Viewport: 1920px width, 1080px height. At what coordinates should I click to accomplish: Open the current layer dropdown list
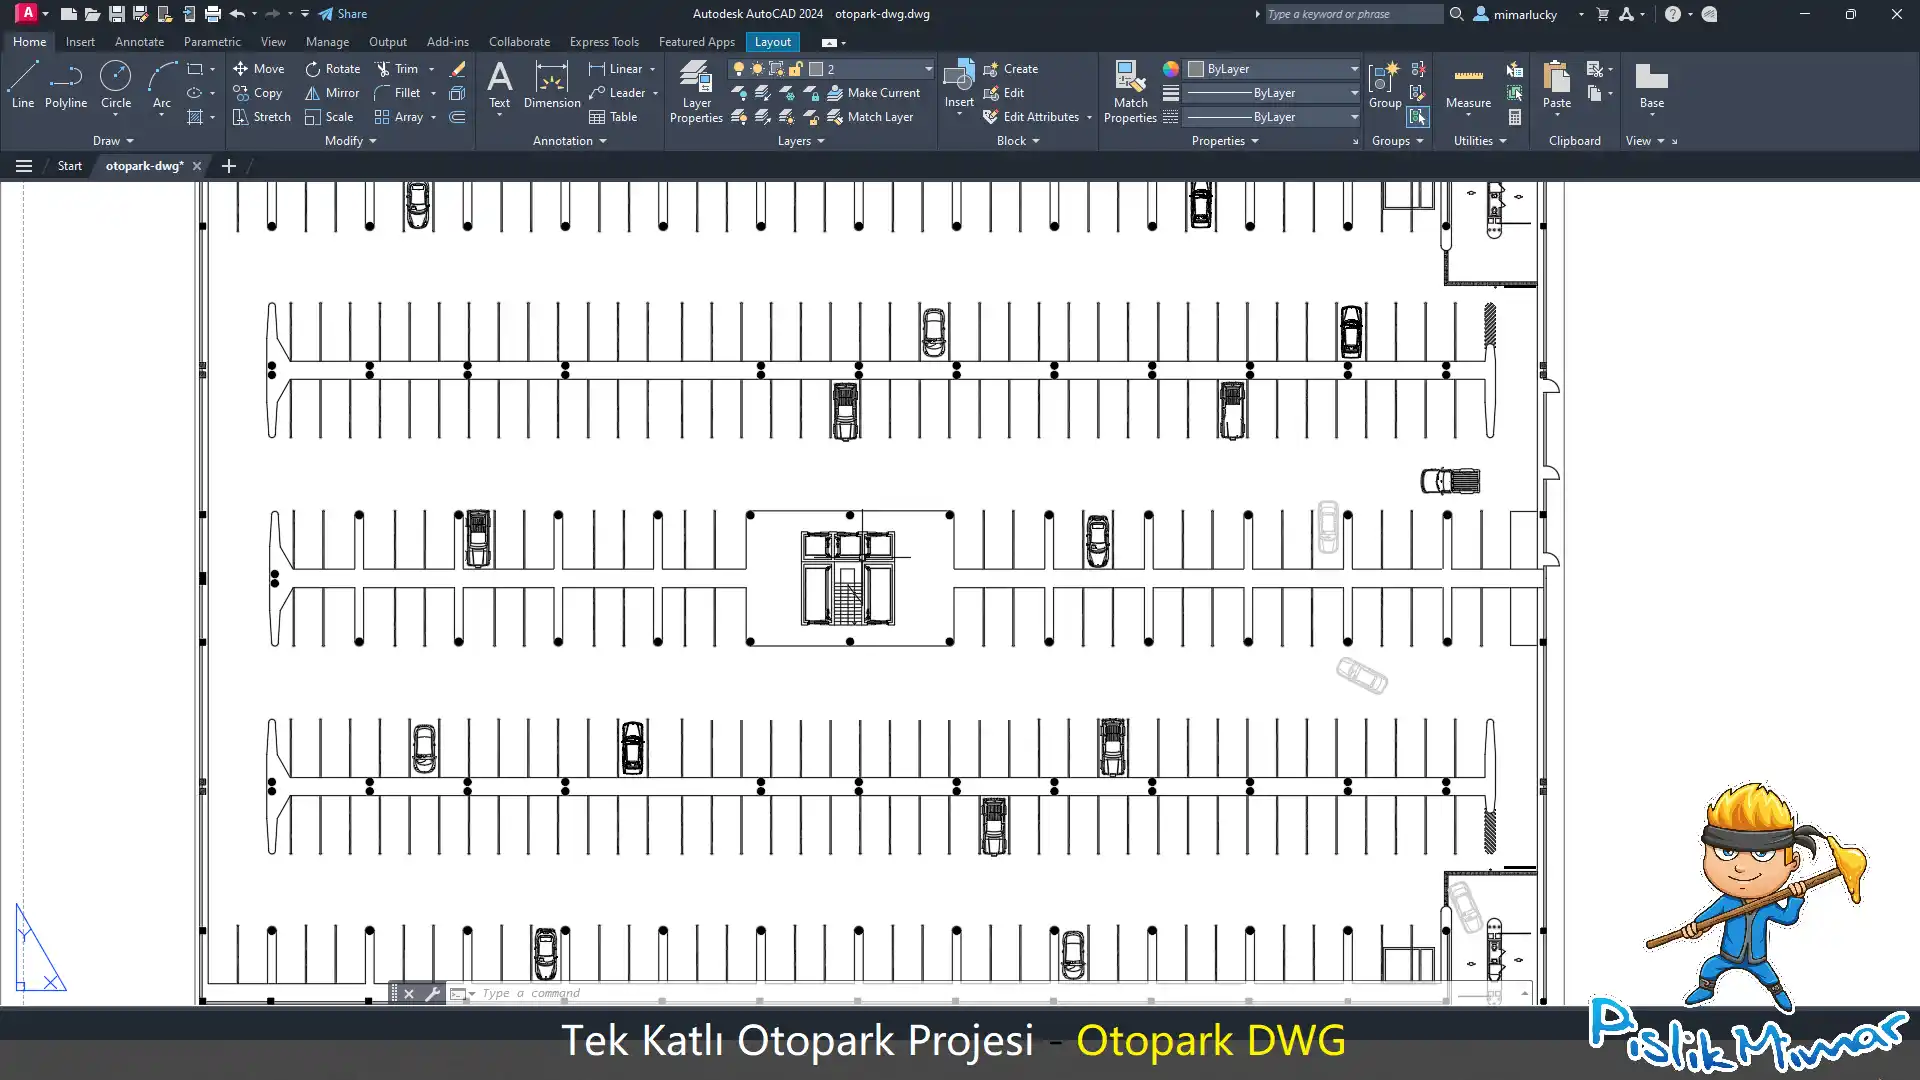point(927,69)
